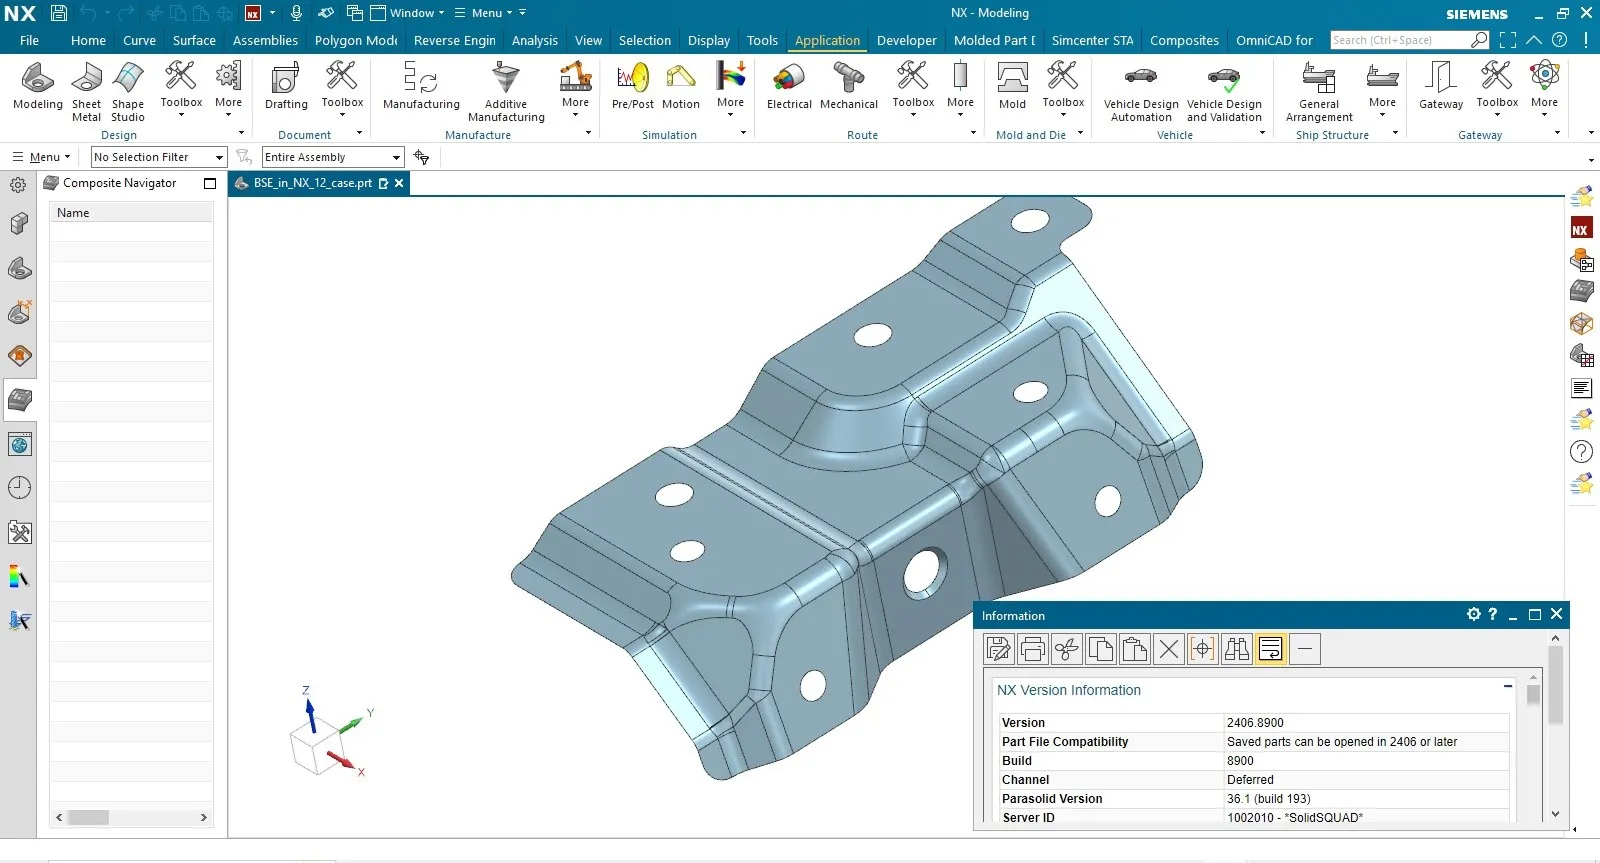Start the Motion simulation application
The height and width of the screenshot is (863, 1600).
(x=681, y=86)
